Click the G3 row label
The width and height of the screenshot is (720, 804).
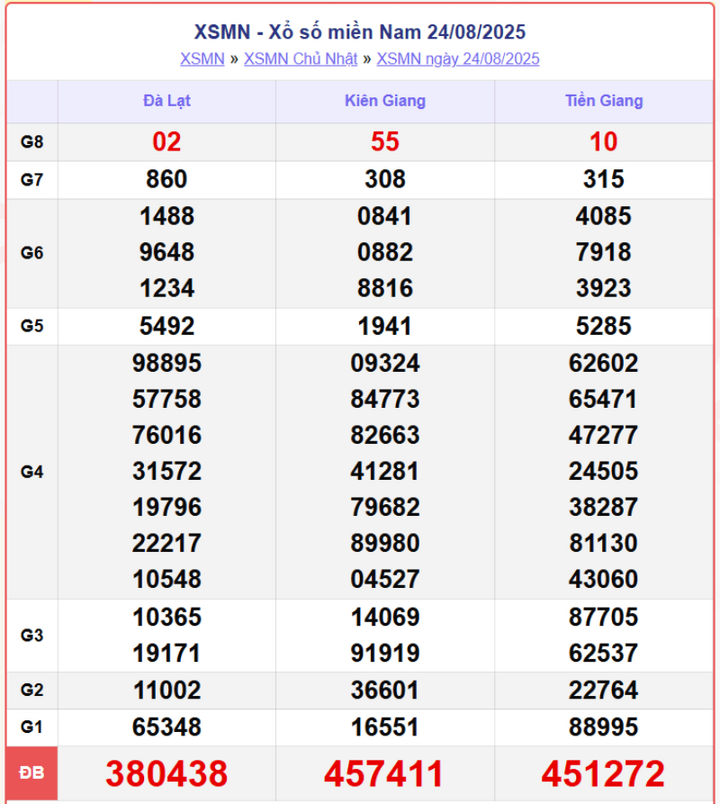32,635
